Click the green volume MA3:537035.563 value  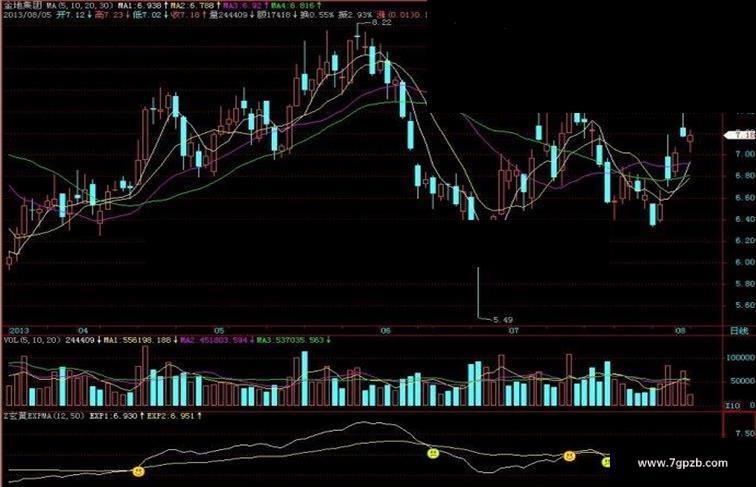[x=290, y=340]
